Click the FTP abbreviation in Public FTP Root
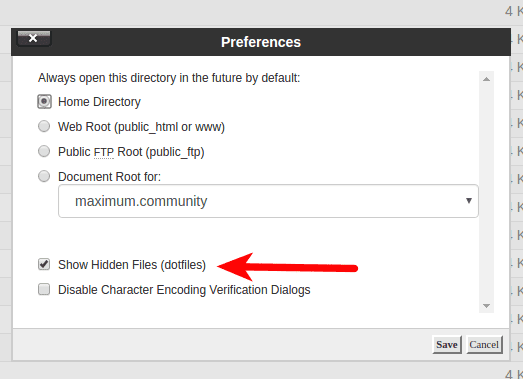This screenshot has height=379, width=524. pos(104,152)
